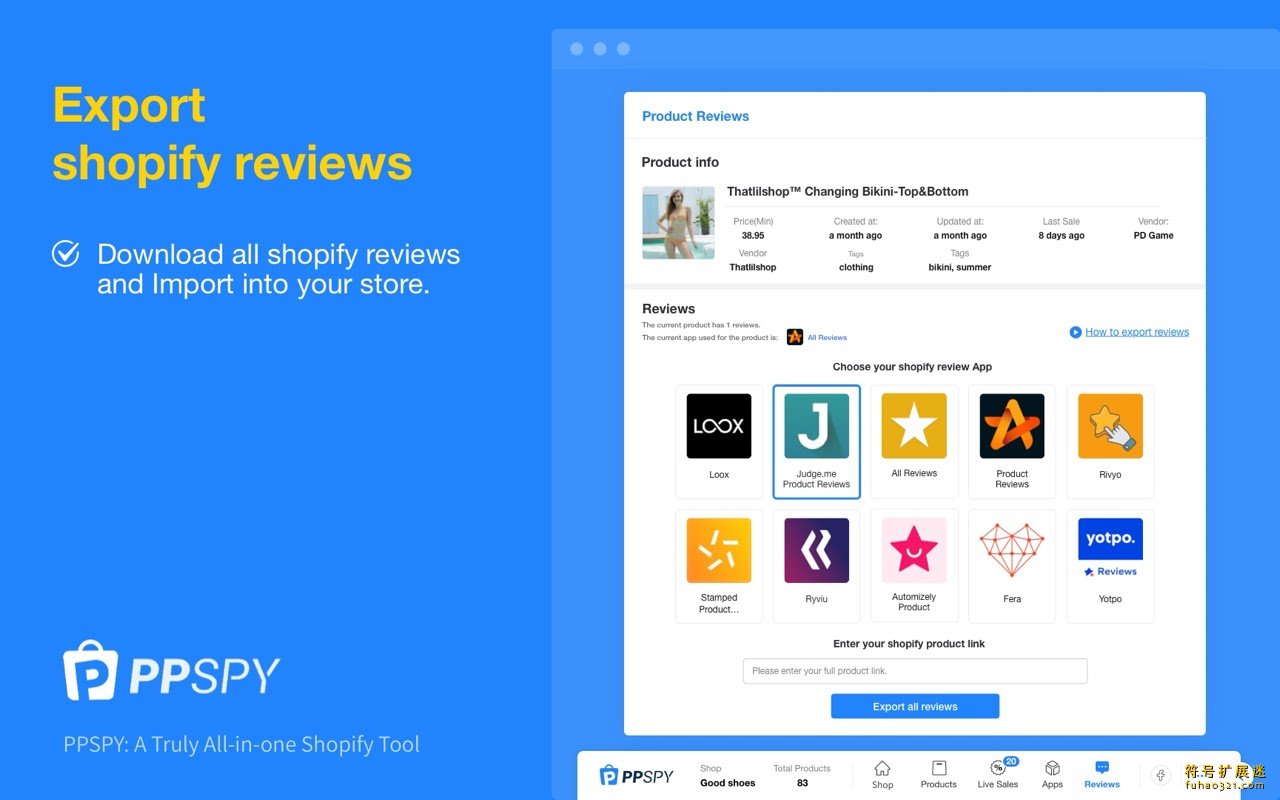Screen dimensions: 1280x800
Task: Click the bikini, summer tags value
Action: 960,268
